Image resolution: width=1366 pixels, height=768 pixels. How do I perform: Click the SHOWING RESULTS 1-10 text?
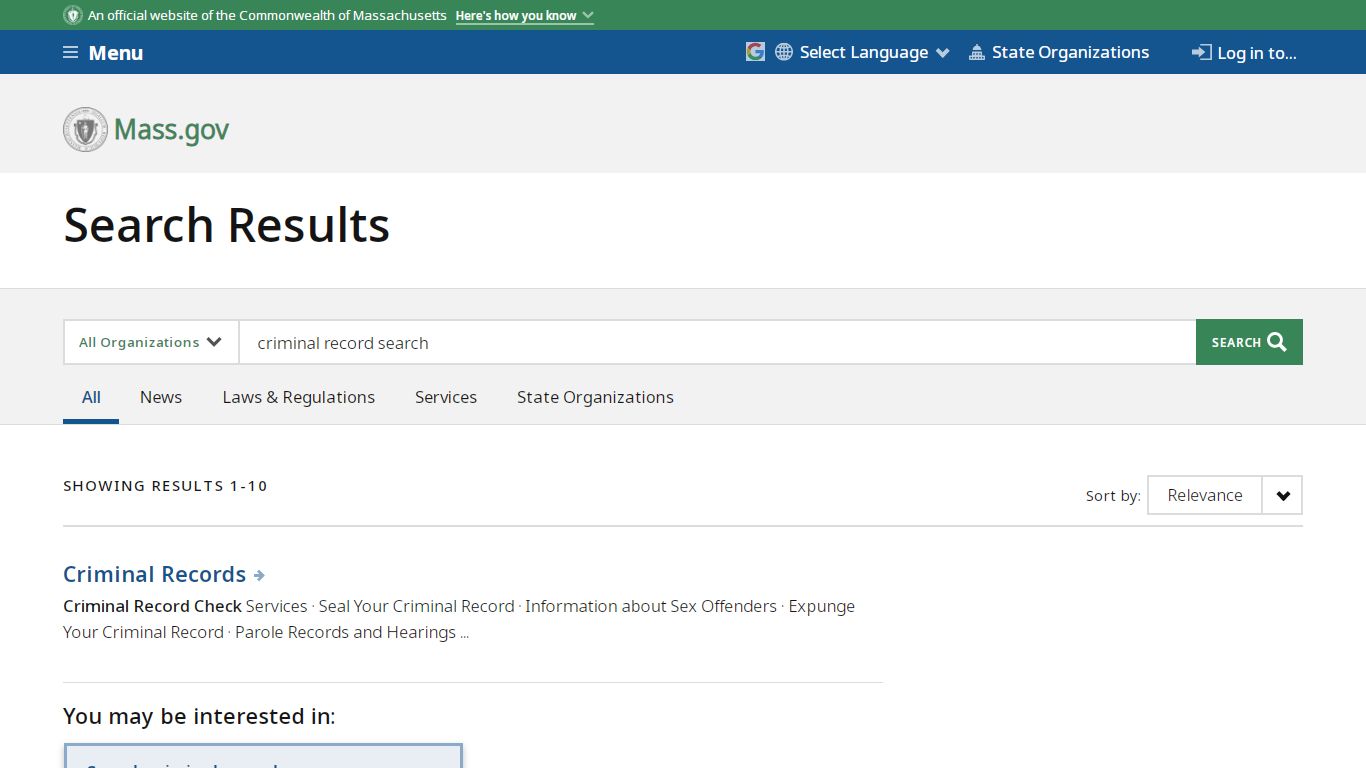(x=166, y=486)
